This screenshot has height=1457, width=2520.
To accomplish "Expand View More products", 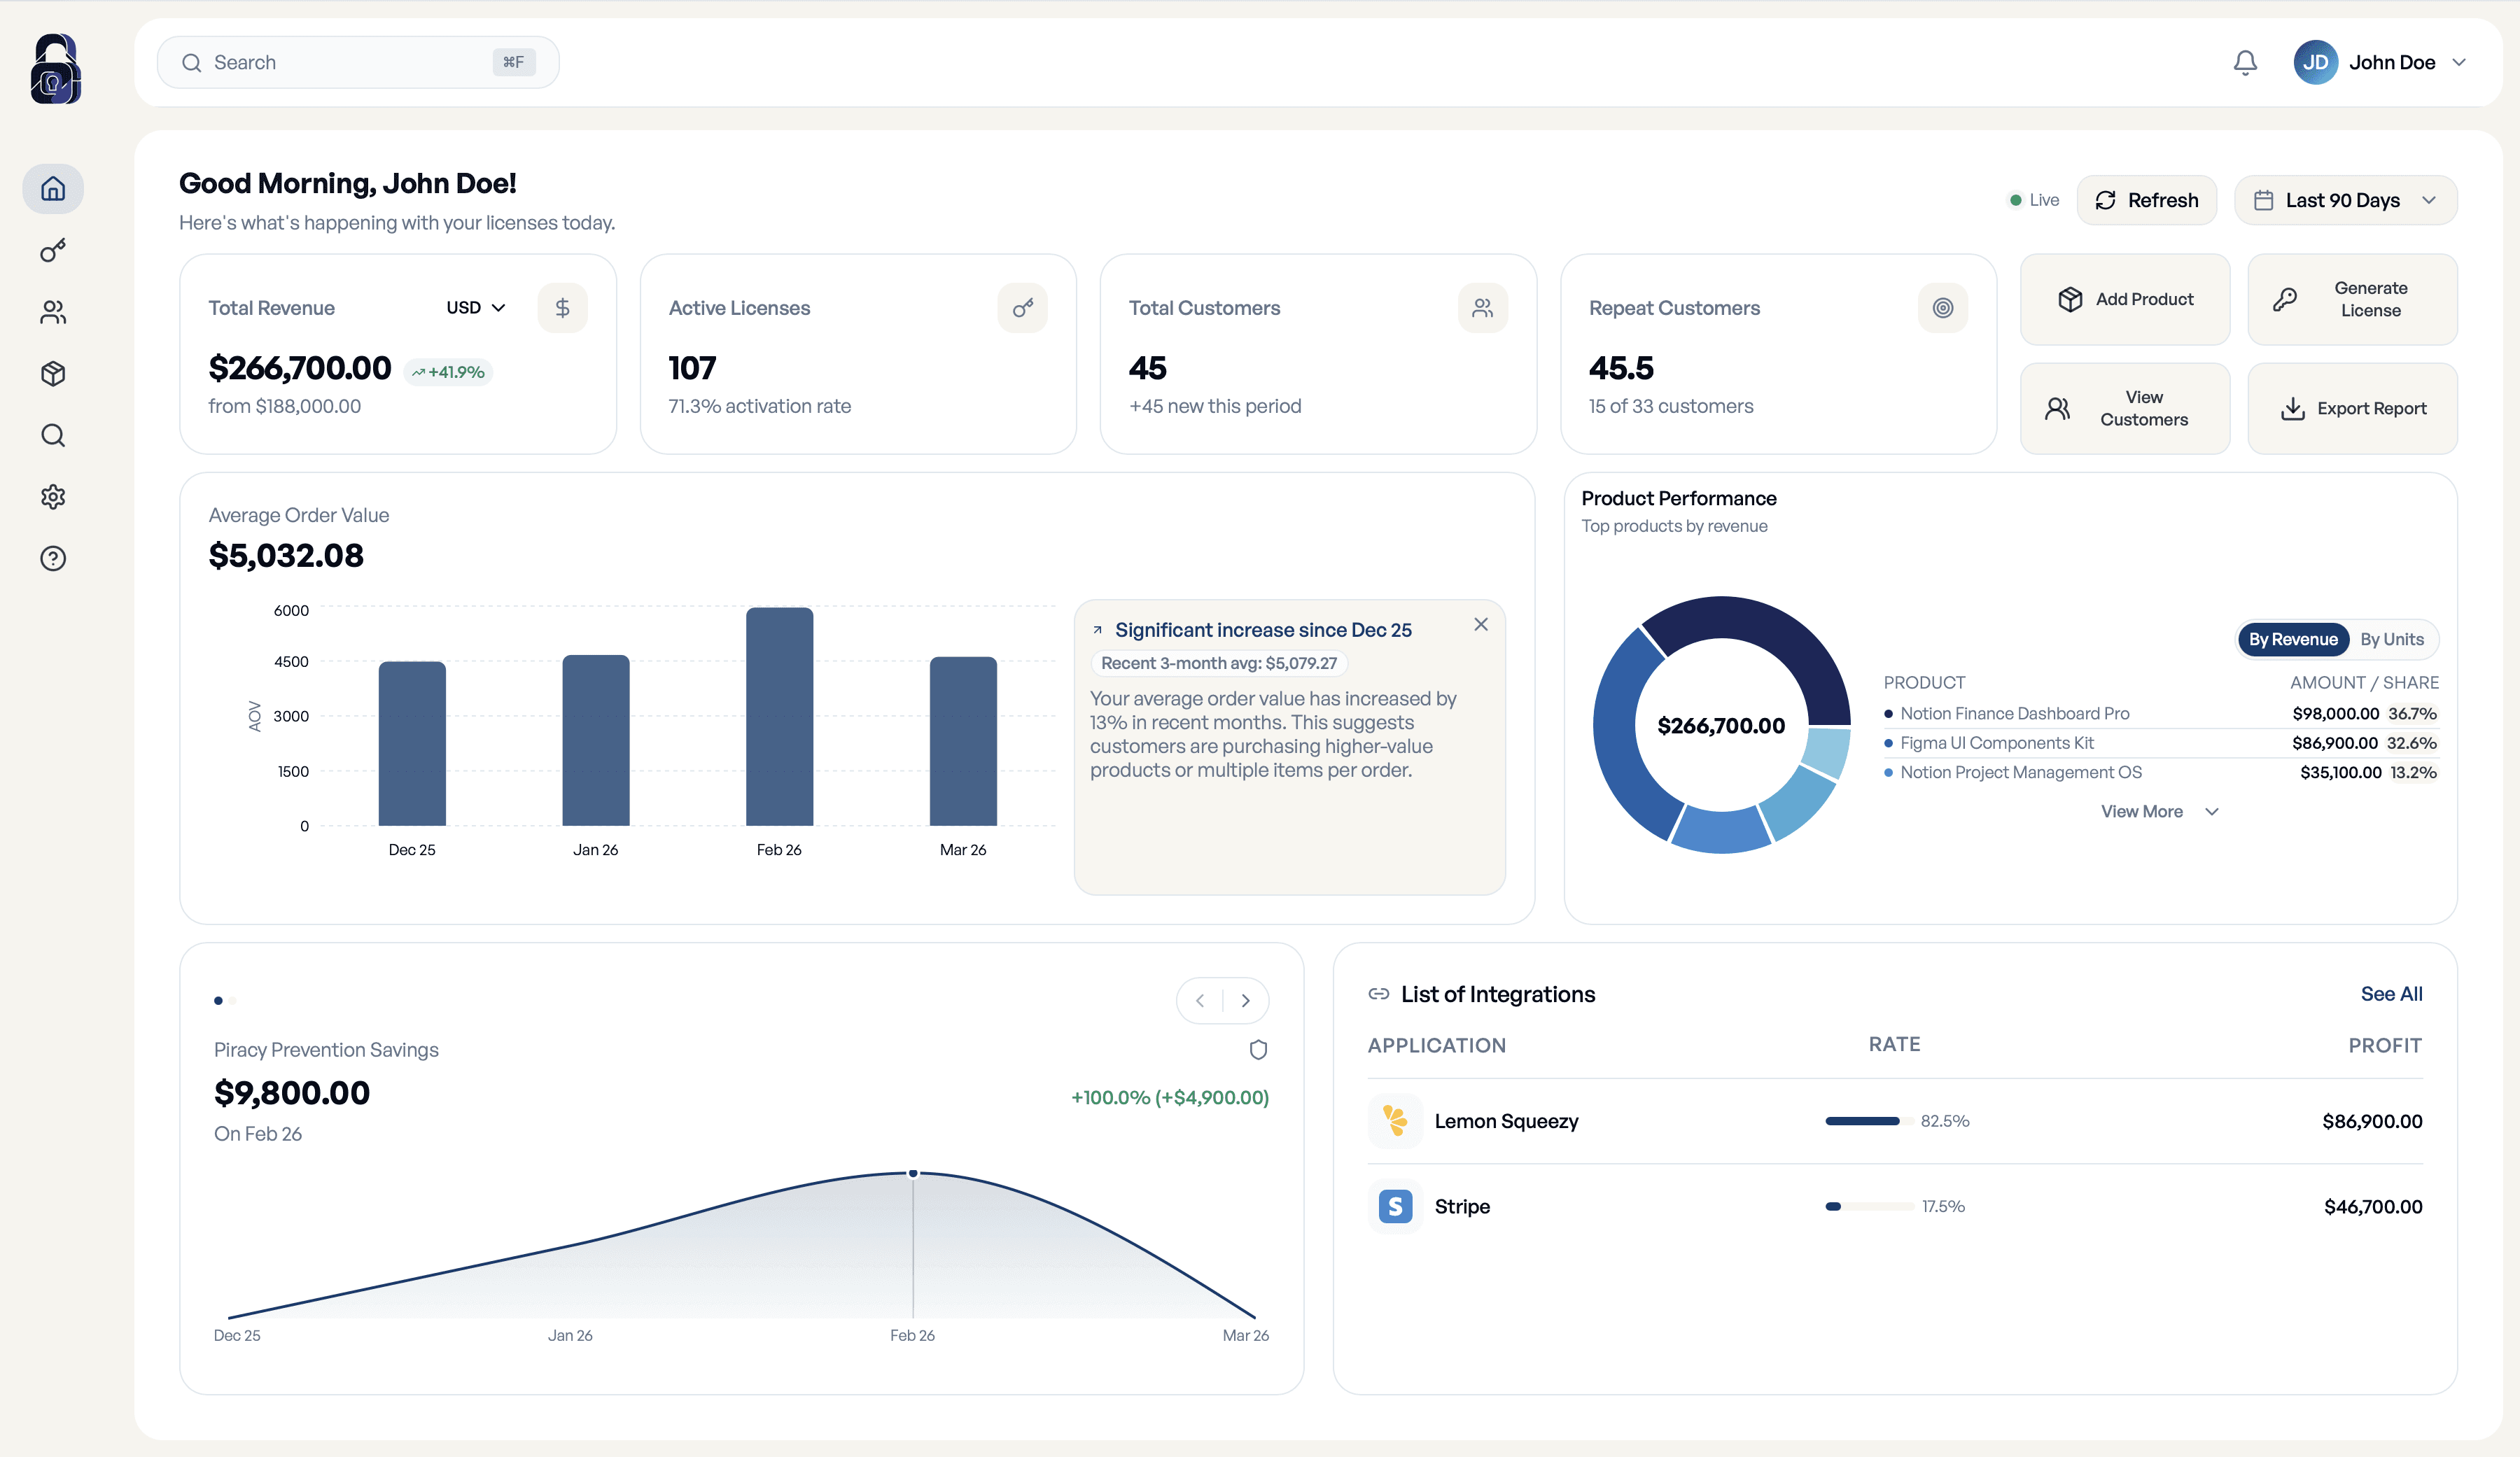I will click(x=2160, y=812).
